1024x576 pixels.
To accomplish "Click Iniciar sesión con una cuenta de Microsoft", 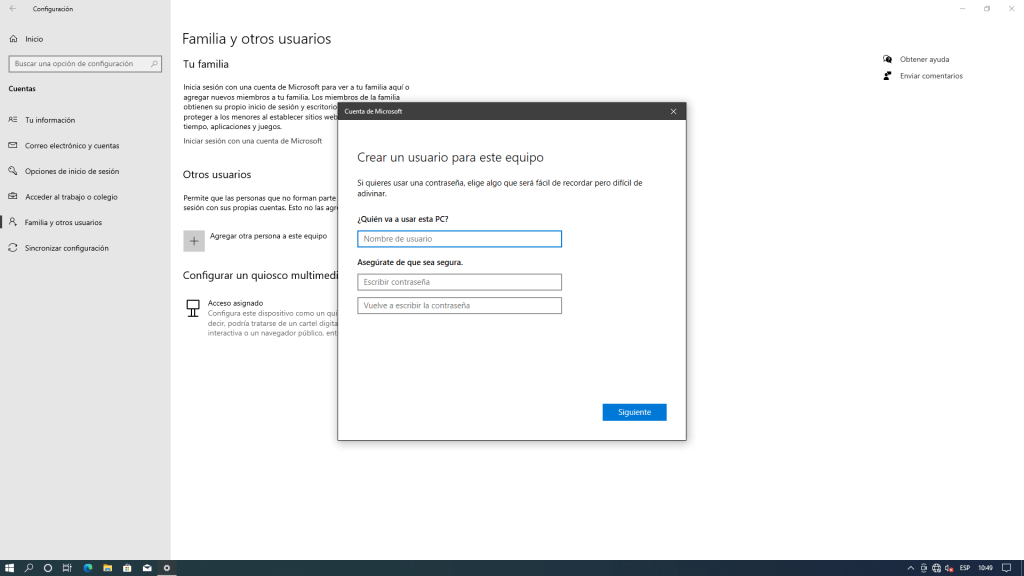I will coord(252,141).
